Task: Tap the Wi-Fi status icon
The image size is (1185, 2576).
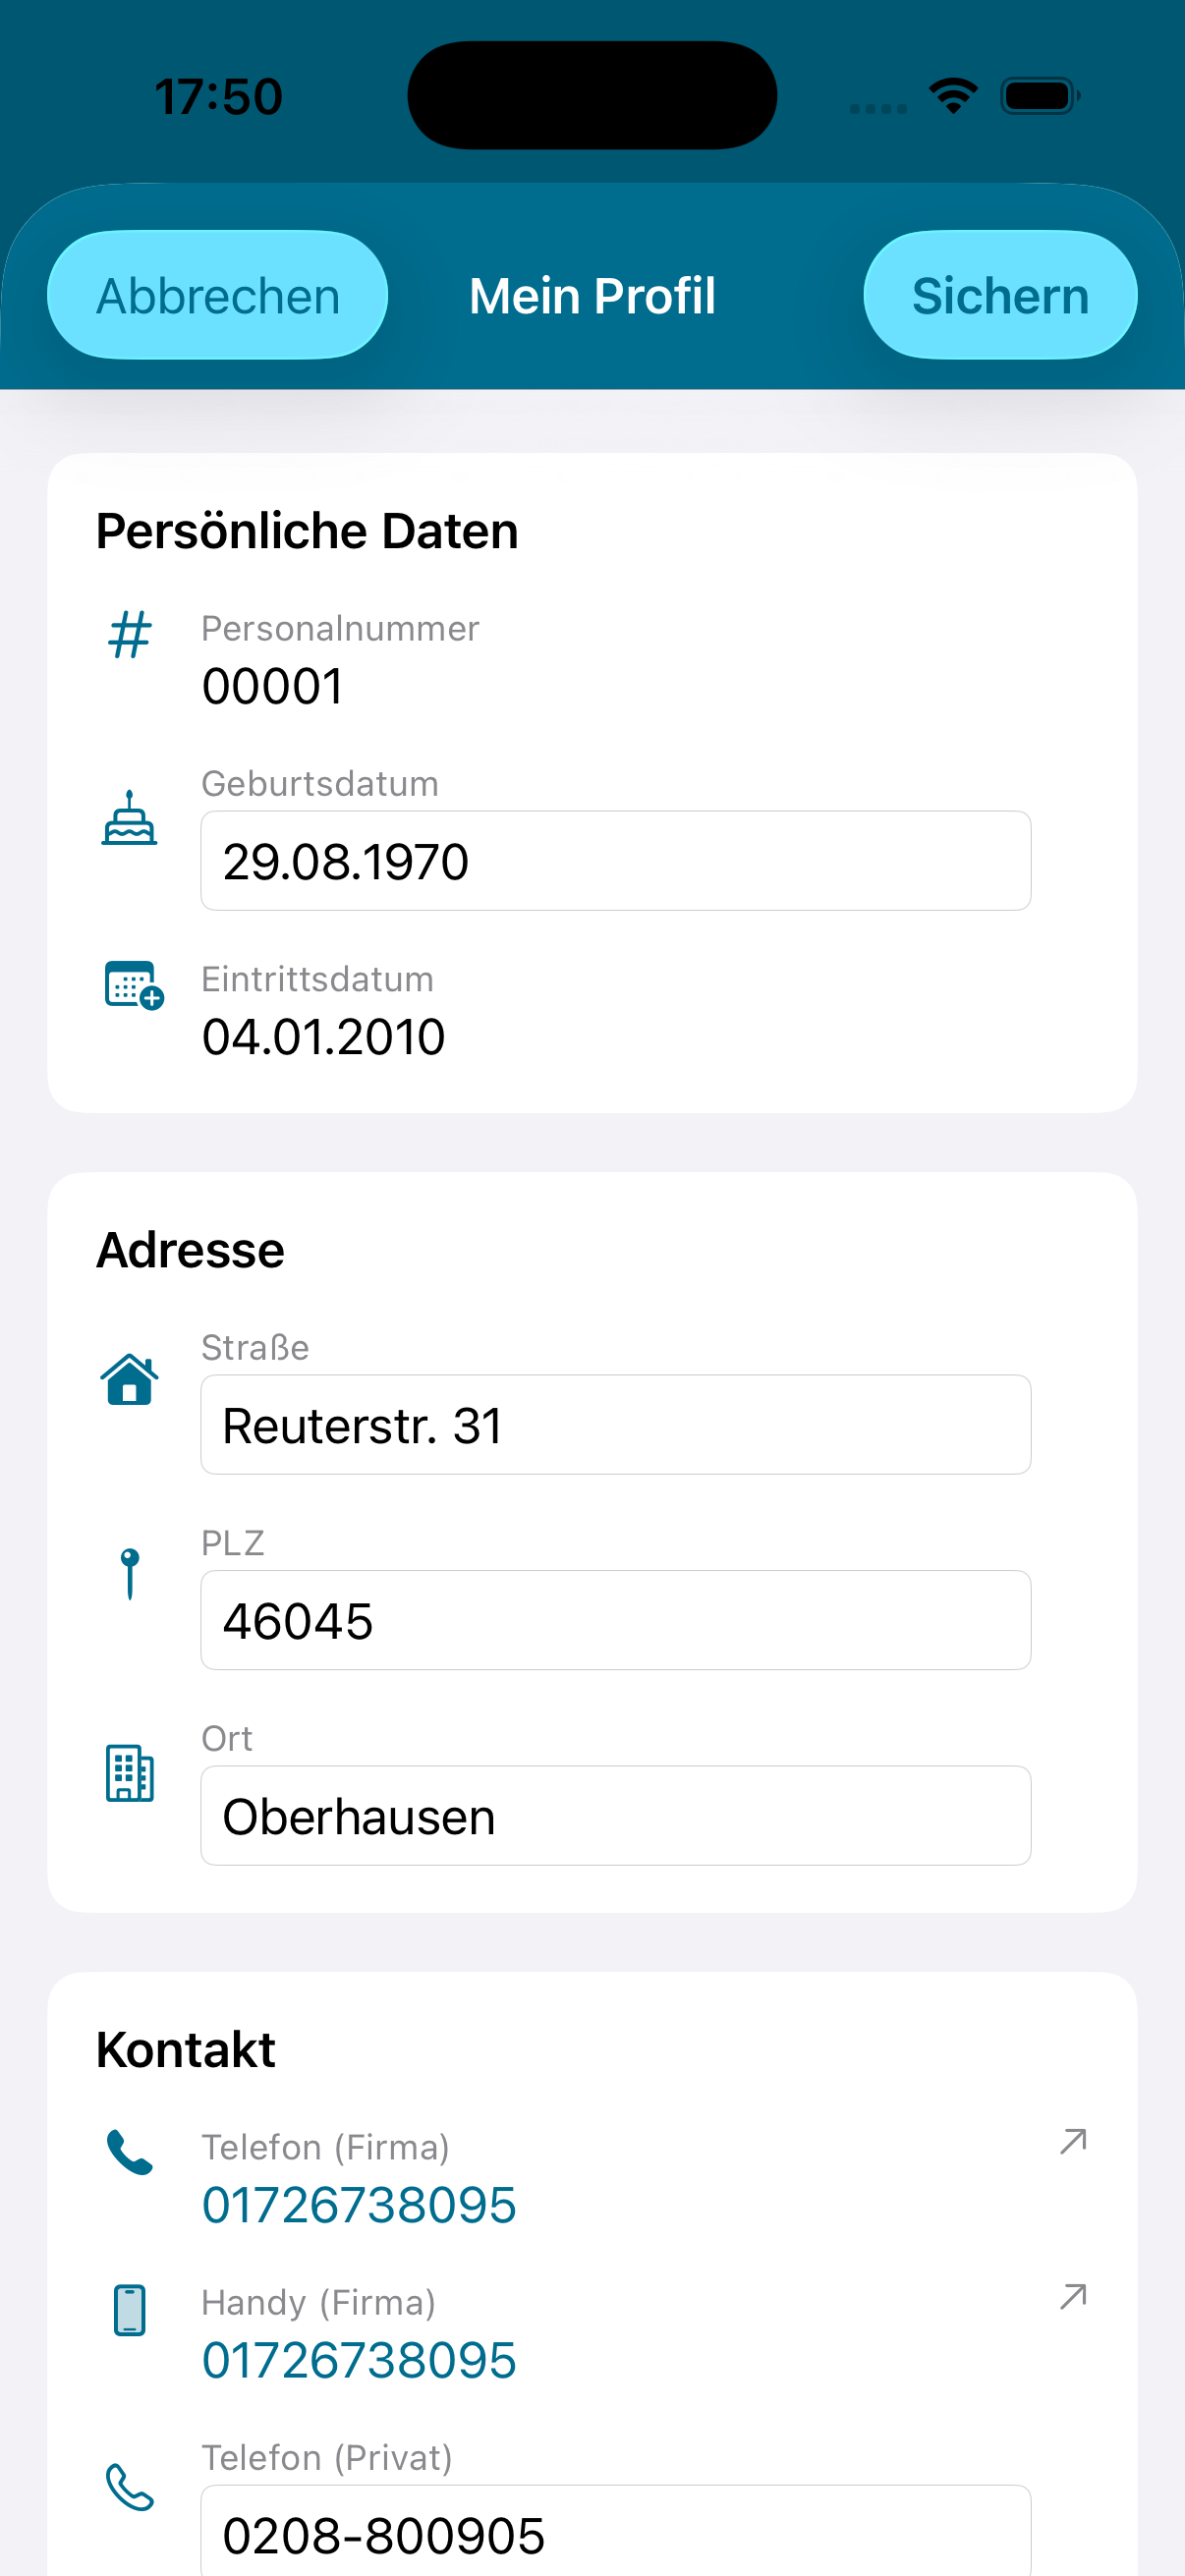Action: (x=953, y=96)
